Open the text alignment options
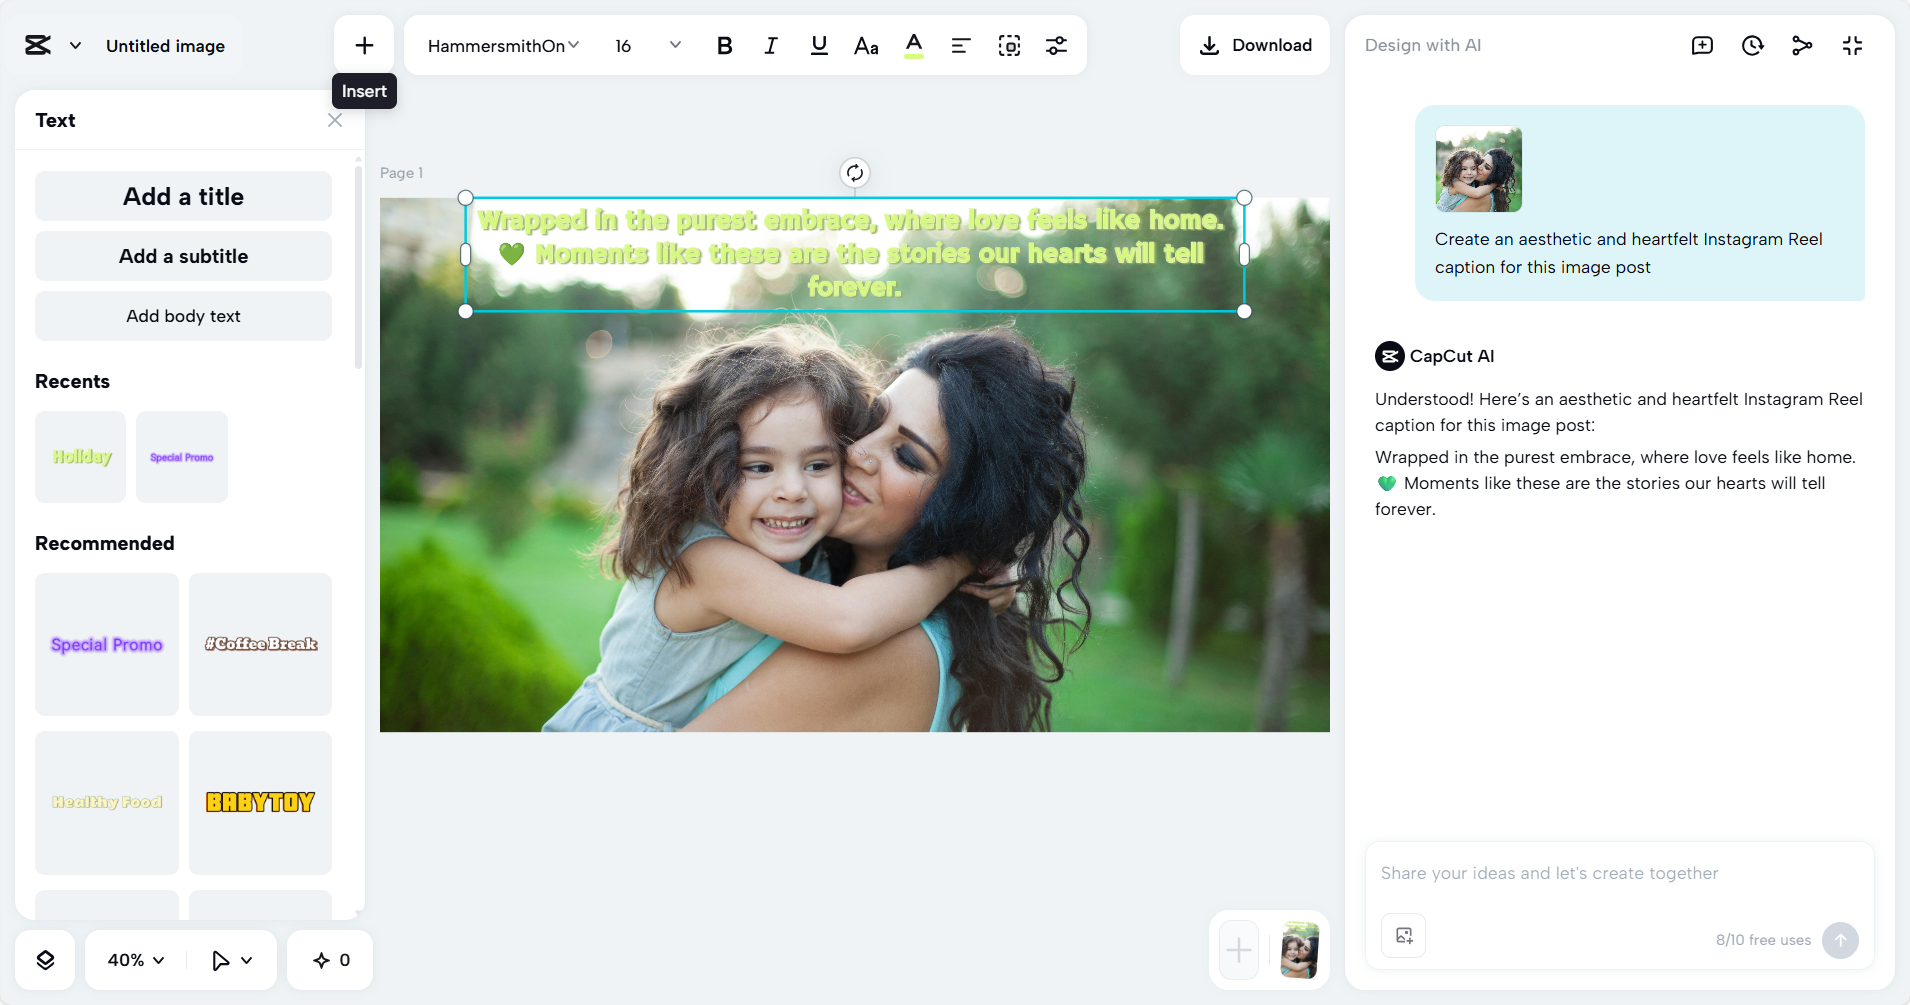 [961, 46]
